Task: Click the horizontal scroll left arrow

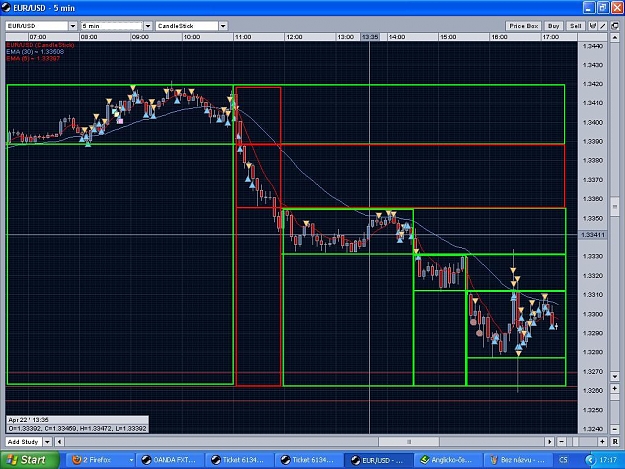Action: coord(59,442)
